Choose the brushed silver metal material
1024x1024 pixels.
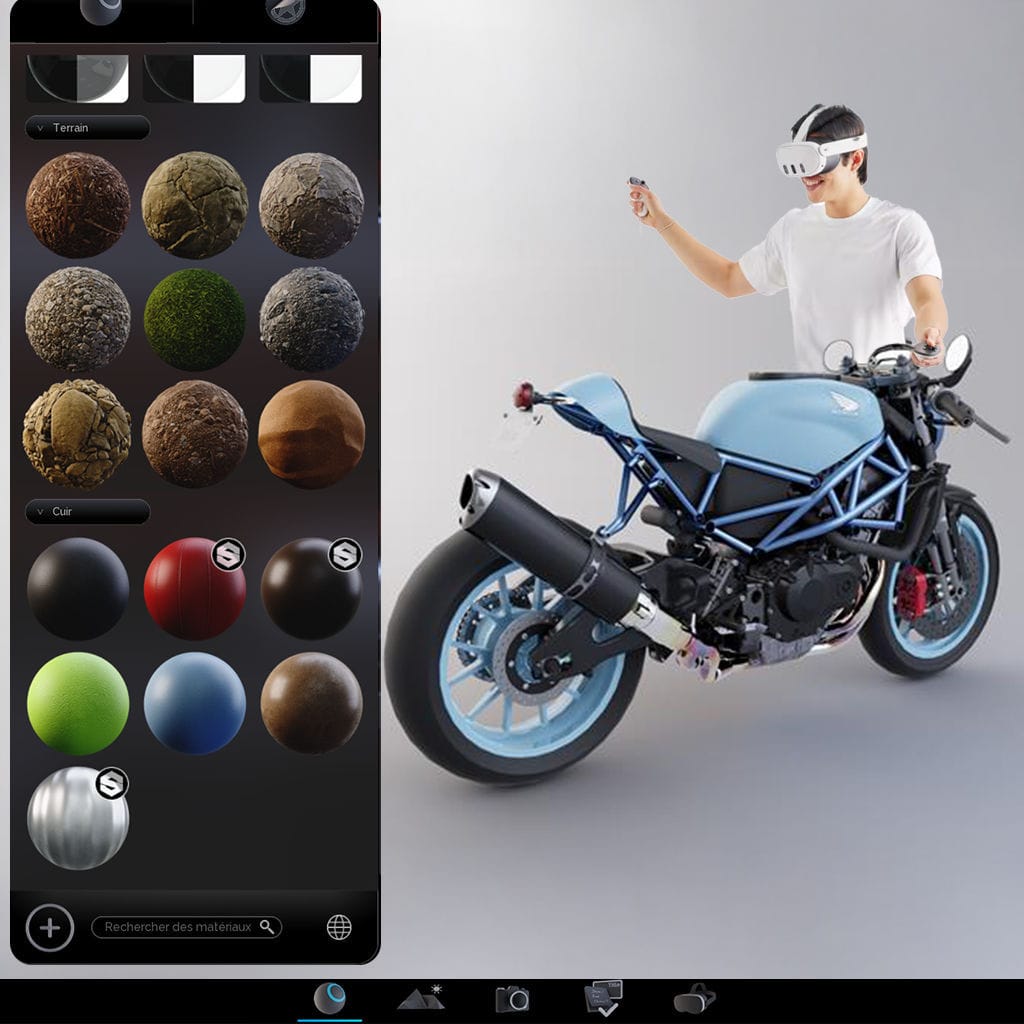click(x=78, y=818)
